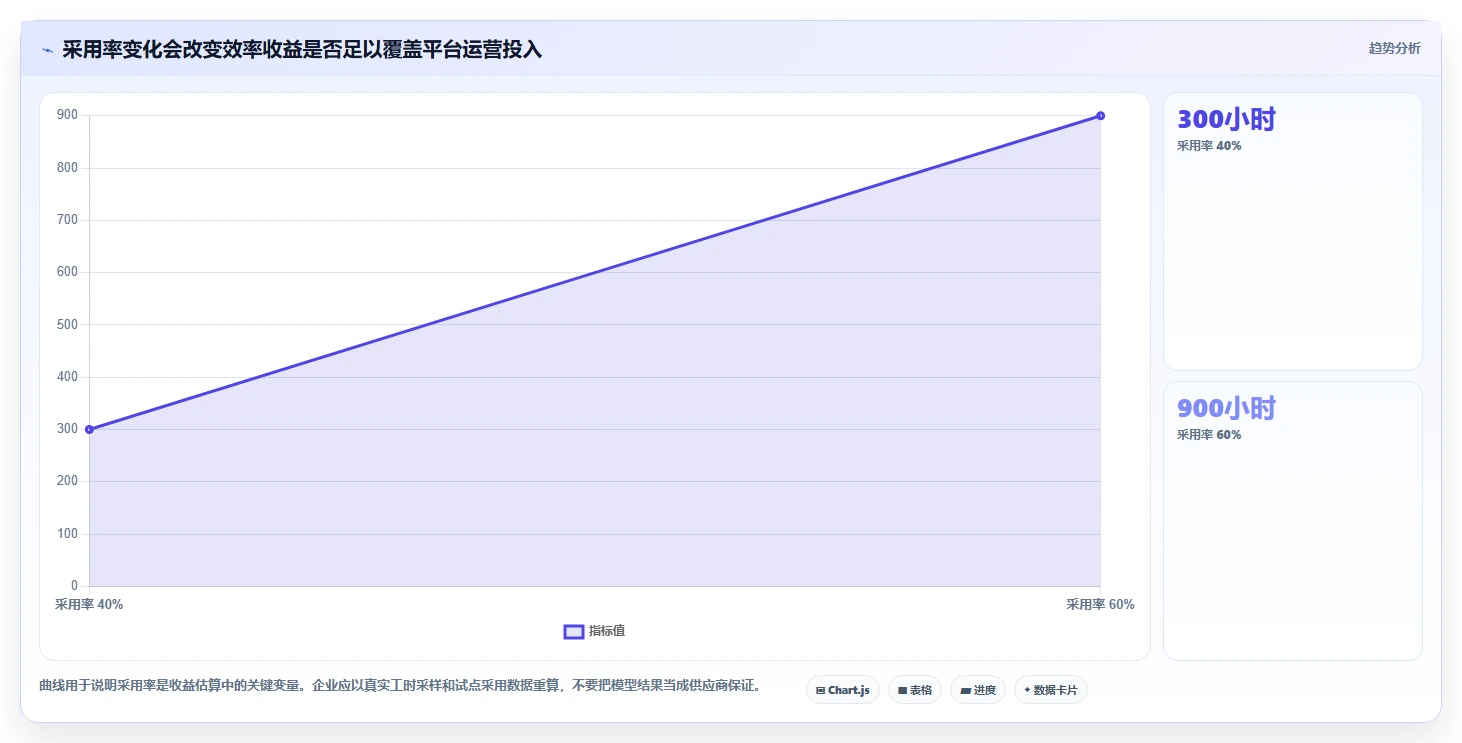Click the 指标值 legend color box

point(574,631)
